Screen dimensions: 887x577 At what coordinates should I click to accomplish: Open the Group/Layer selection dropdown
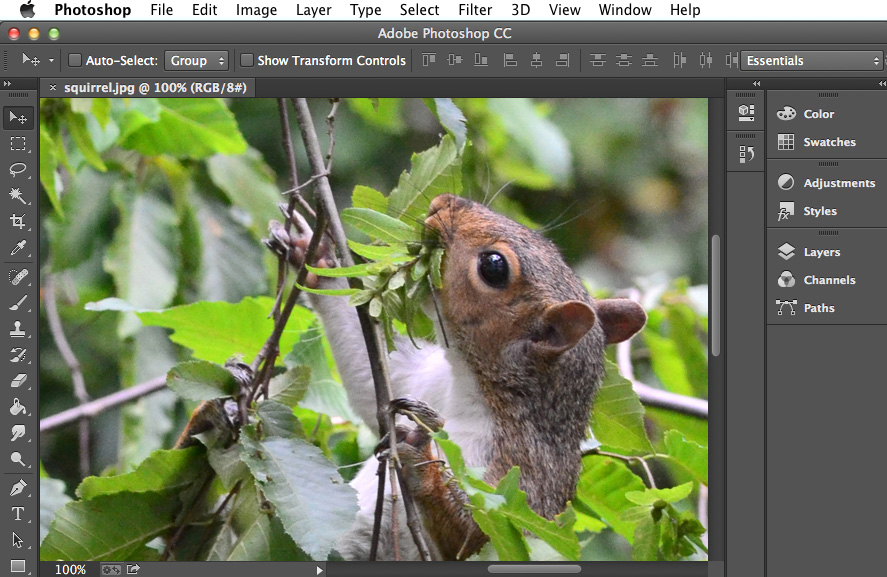[x=196, y=60]
